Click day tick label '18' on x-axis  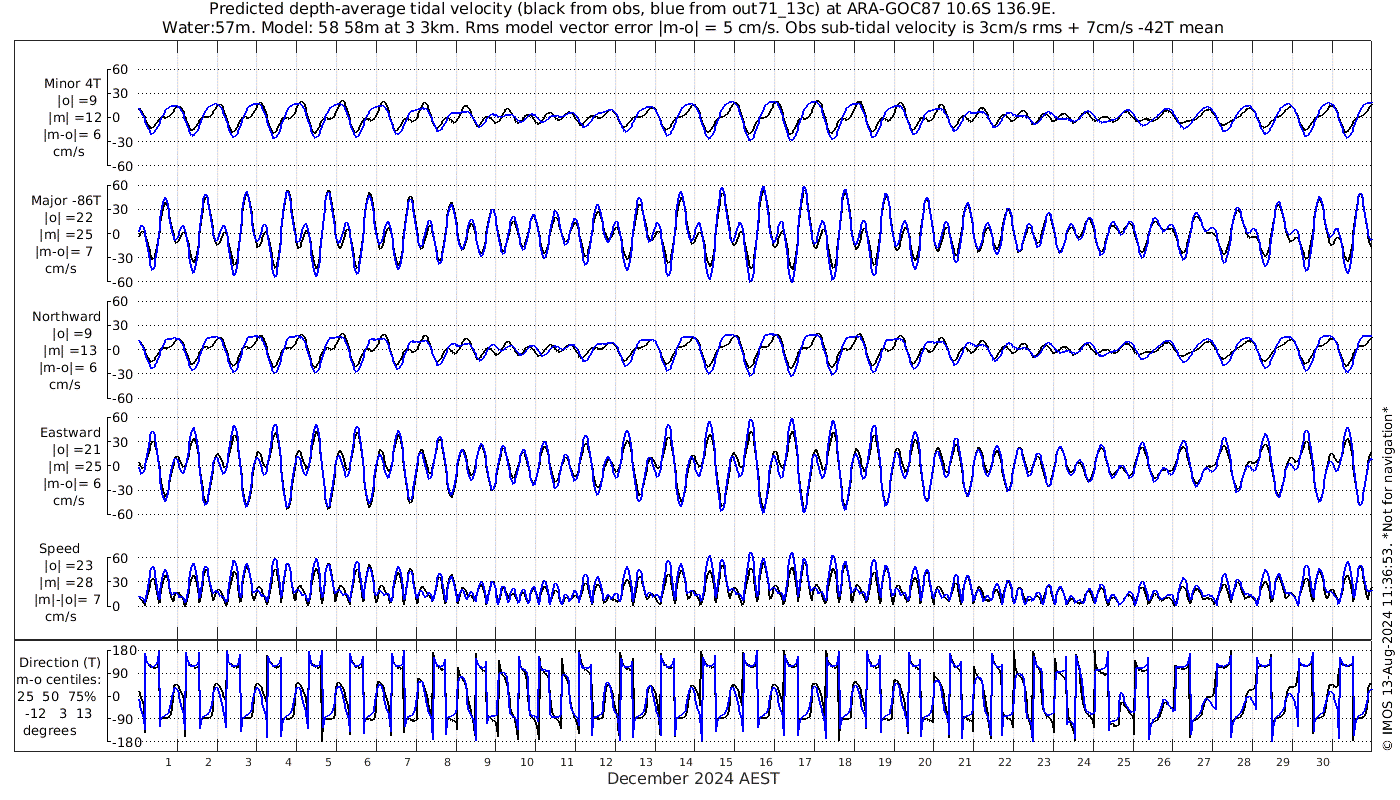coord(845,762)
